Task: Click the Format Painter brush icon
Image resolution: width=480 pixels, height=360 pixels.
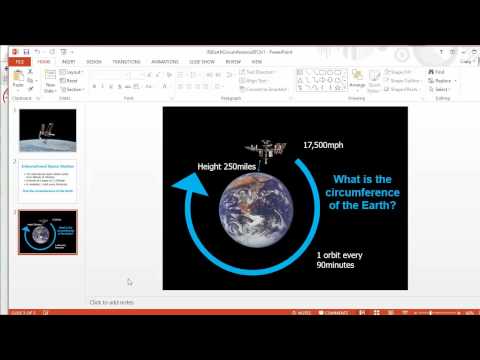Action: [30, 89]
